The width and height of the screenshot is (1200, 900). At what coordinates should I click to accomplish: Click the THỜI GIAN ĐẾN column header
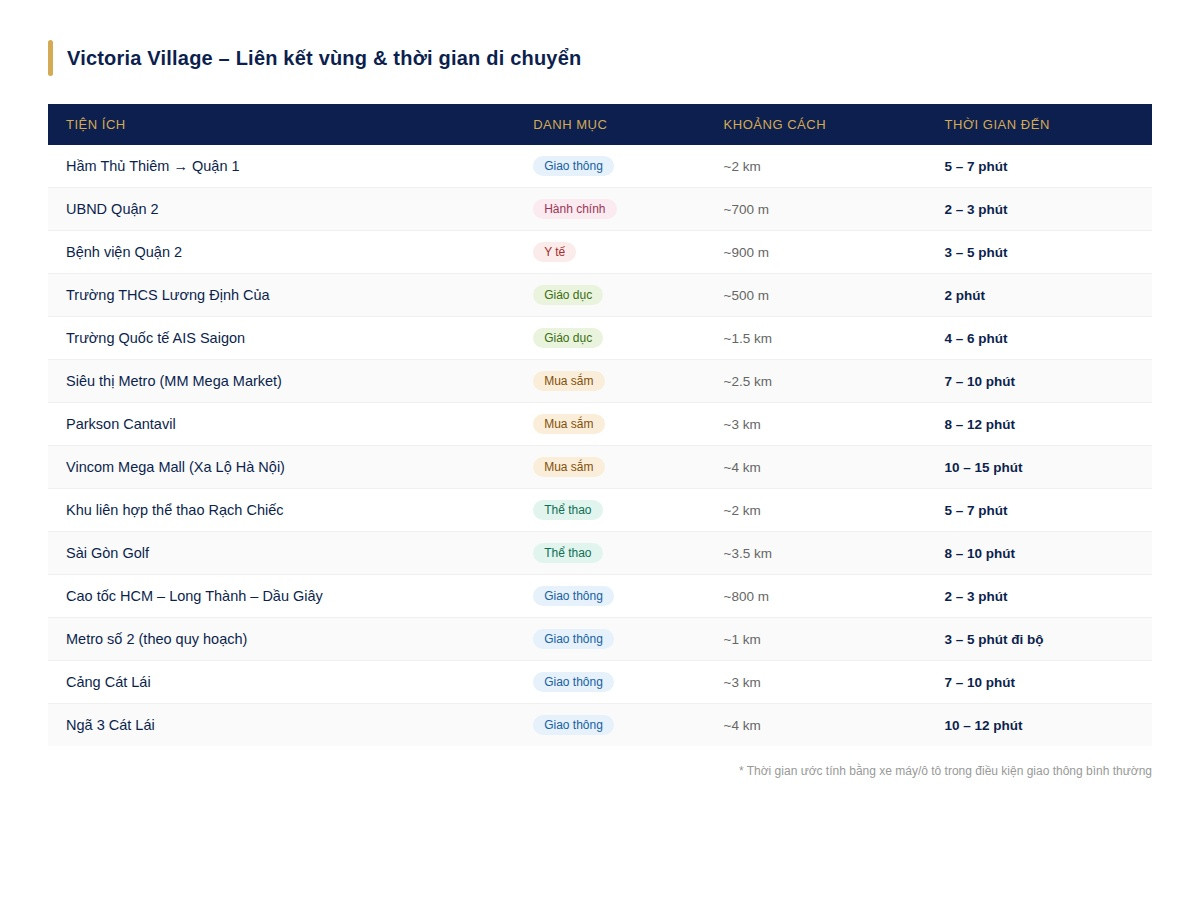tap(997, 125)
